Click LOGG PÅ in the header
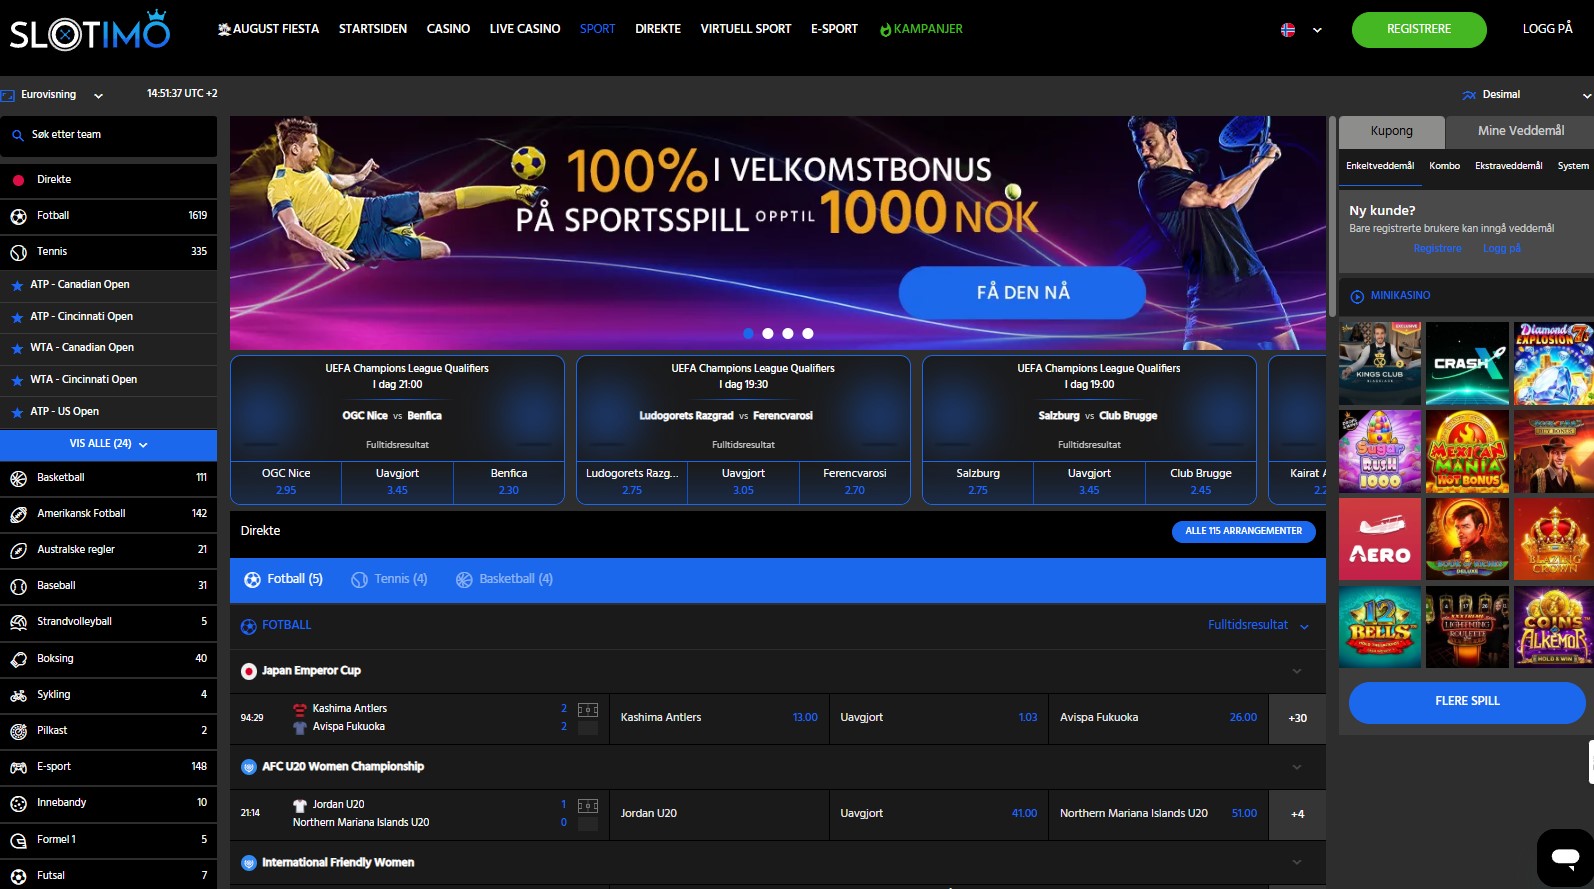1594x889 pixels. pos(1547,29)
